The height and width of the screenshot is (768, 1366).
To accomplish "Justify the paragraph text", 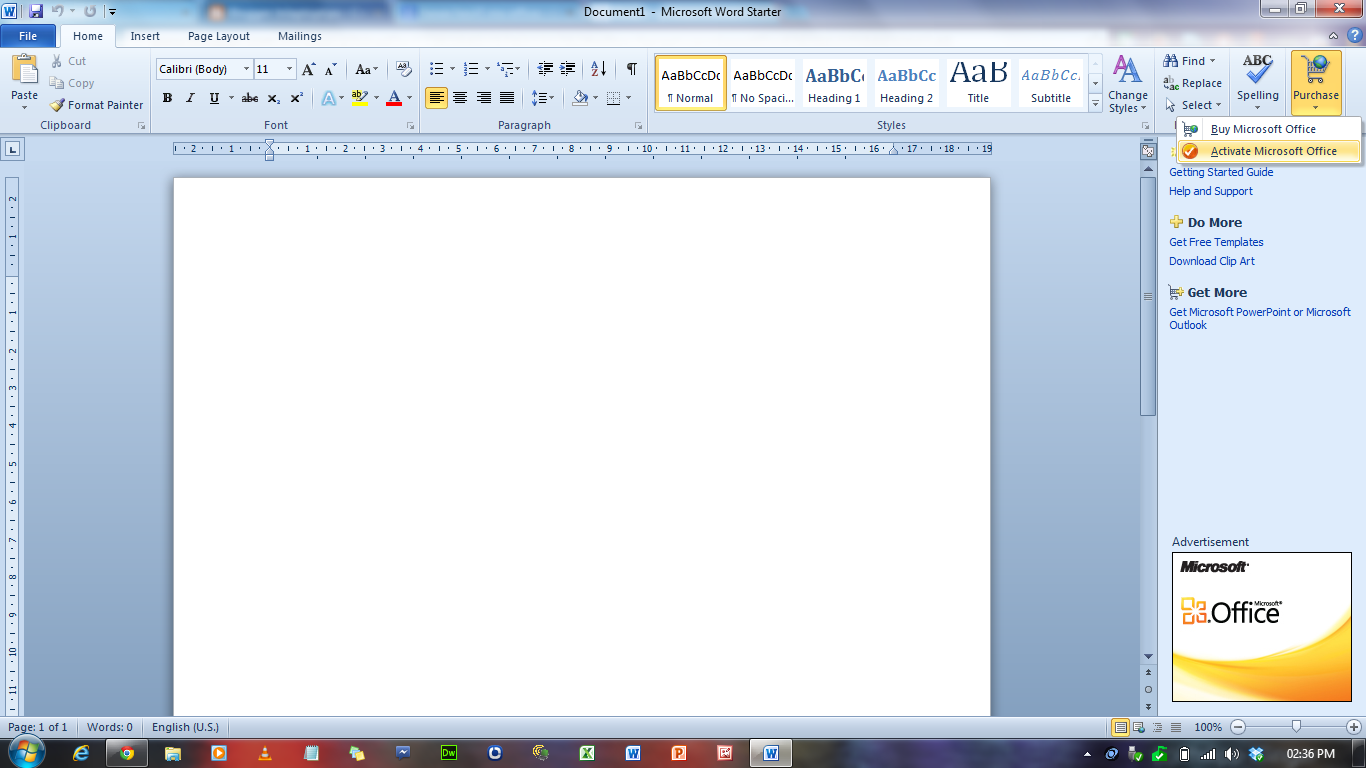I will pyautogui.click(x=507, y=98).
